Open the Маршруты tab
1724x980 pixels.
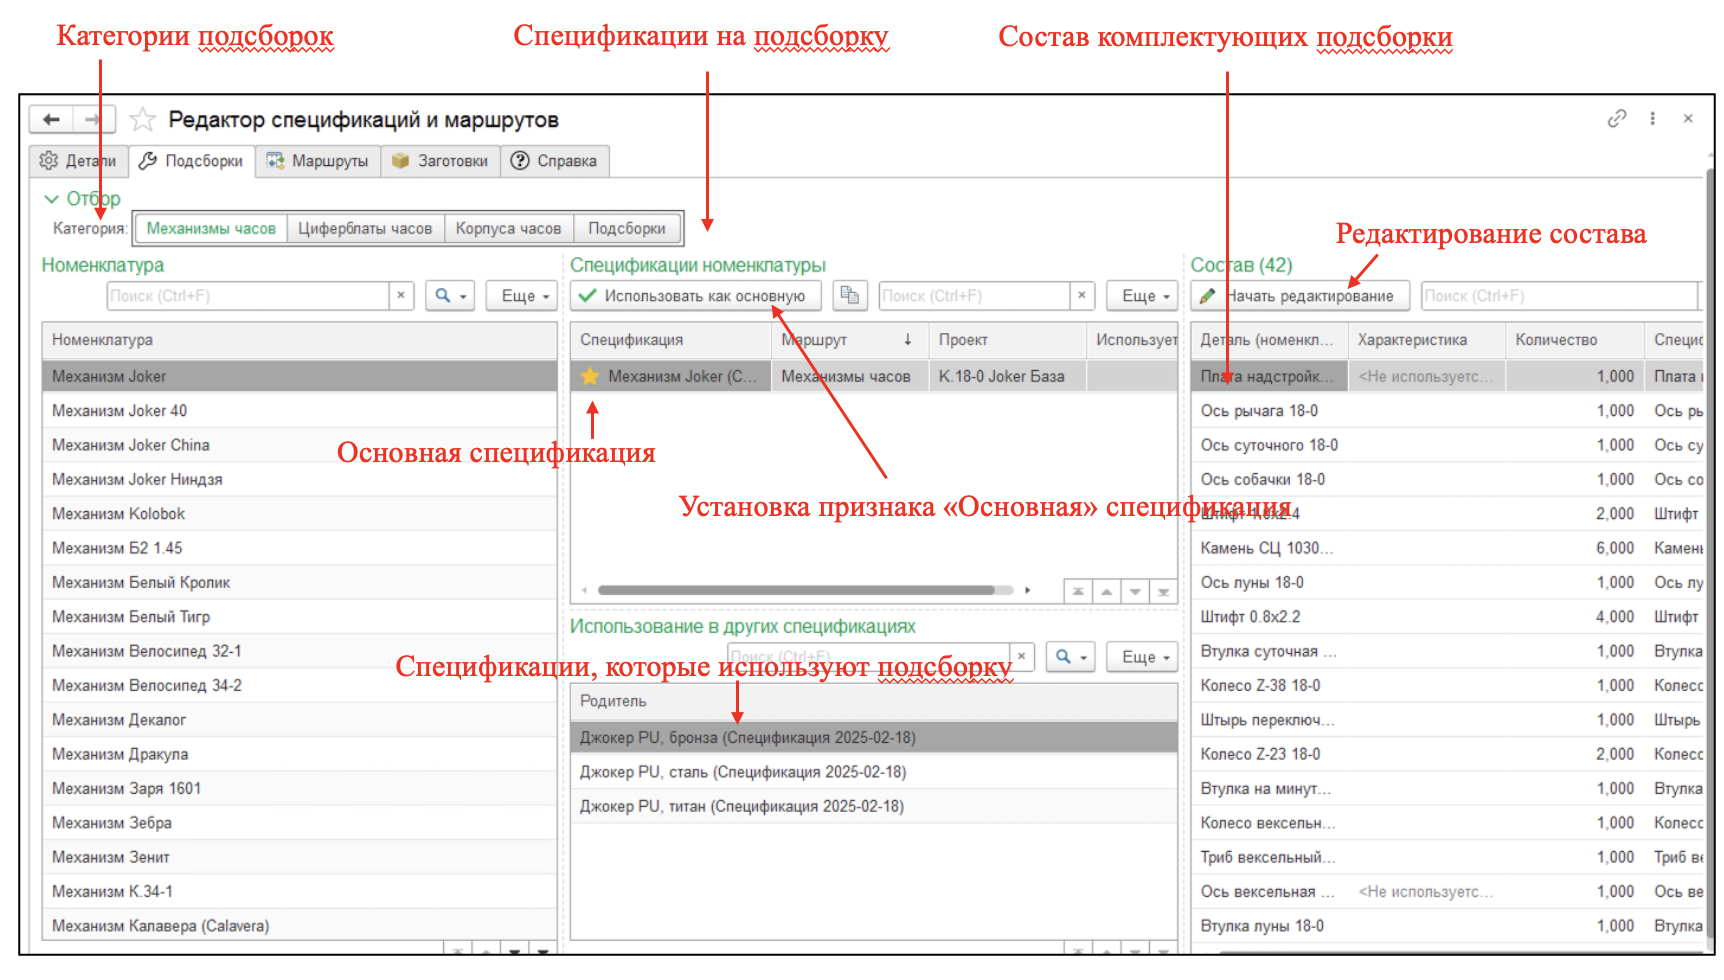click(x=318, y=161)
